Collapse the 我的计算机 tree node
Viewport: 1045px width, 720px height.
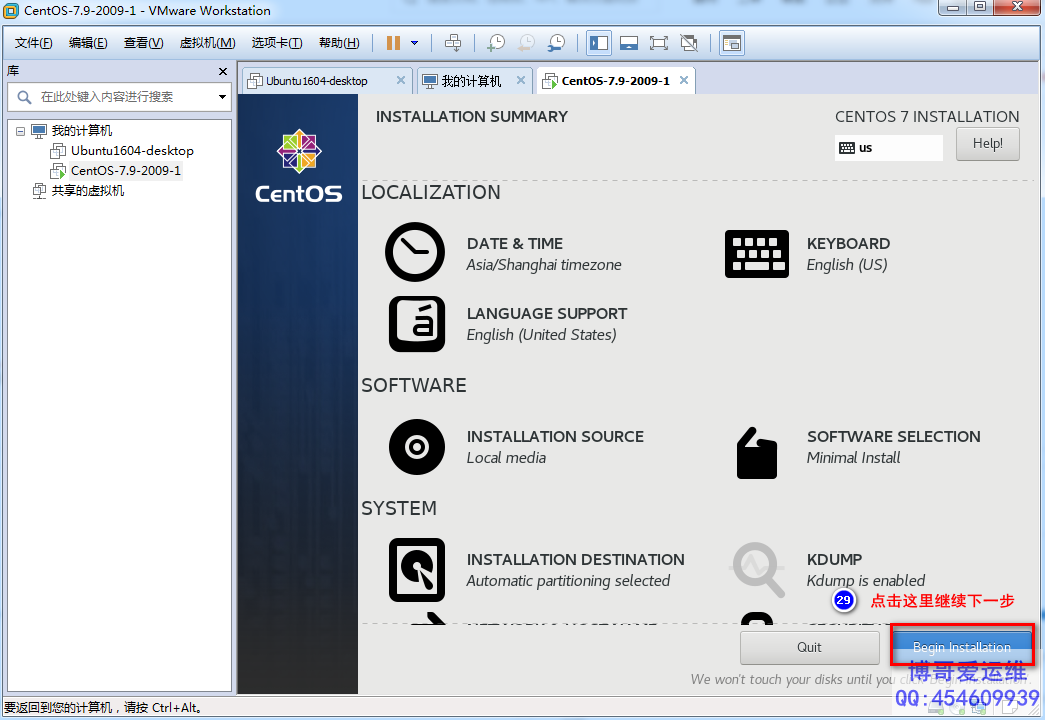point(21,131)
